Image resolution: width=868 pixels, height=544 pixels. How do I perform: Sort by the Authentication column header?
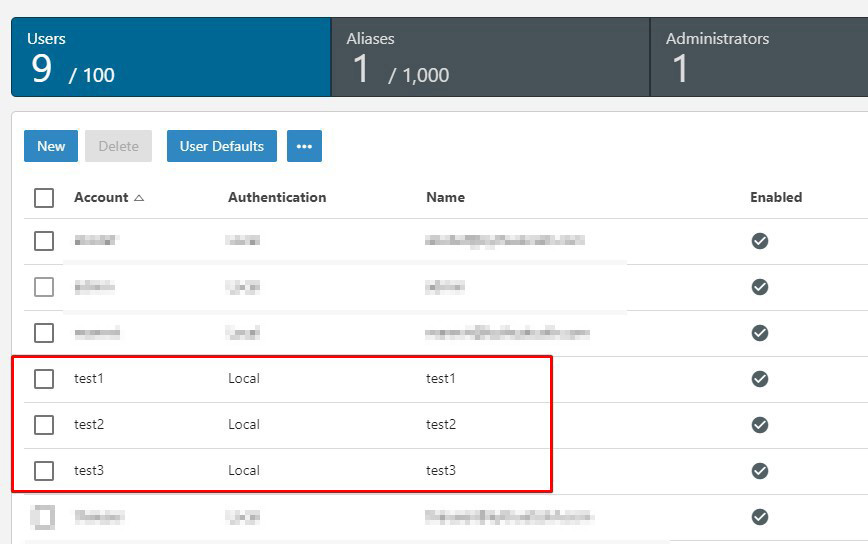click(277, 197)
